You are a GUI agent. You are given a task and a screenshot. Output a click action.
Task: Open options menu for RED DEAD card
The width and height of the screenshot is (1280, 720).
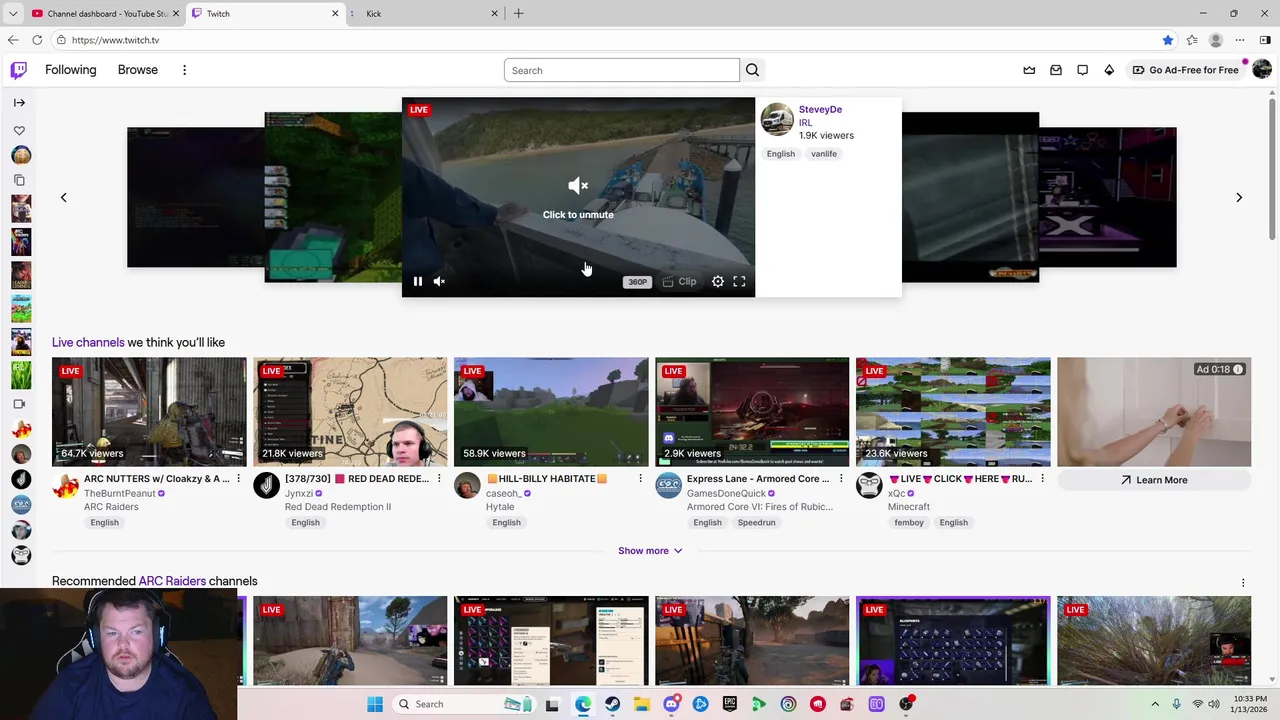pyautogui.click(x=439, y=479)
